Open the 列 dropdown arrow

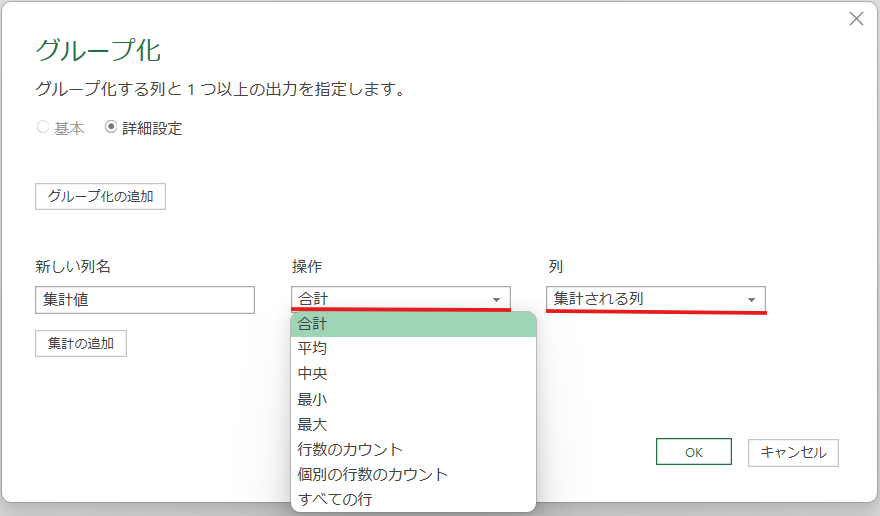click(751, 299)
